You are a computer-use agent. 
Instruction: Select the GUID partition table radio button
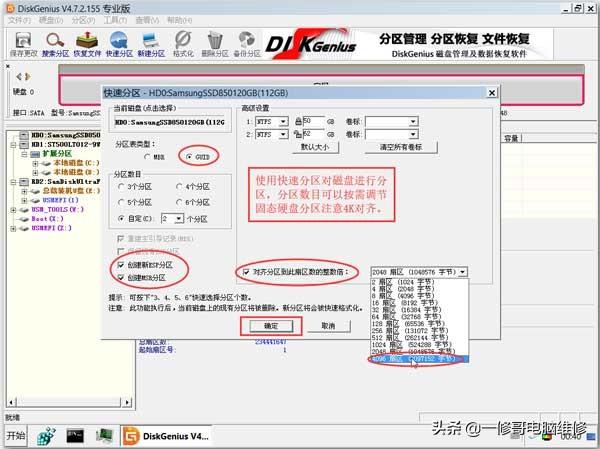pyautogui.click(x=189, y=157)
